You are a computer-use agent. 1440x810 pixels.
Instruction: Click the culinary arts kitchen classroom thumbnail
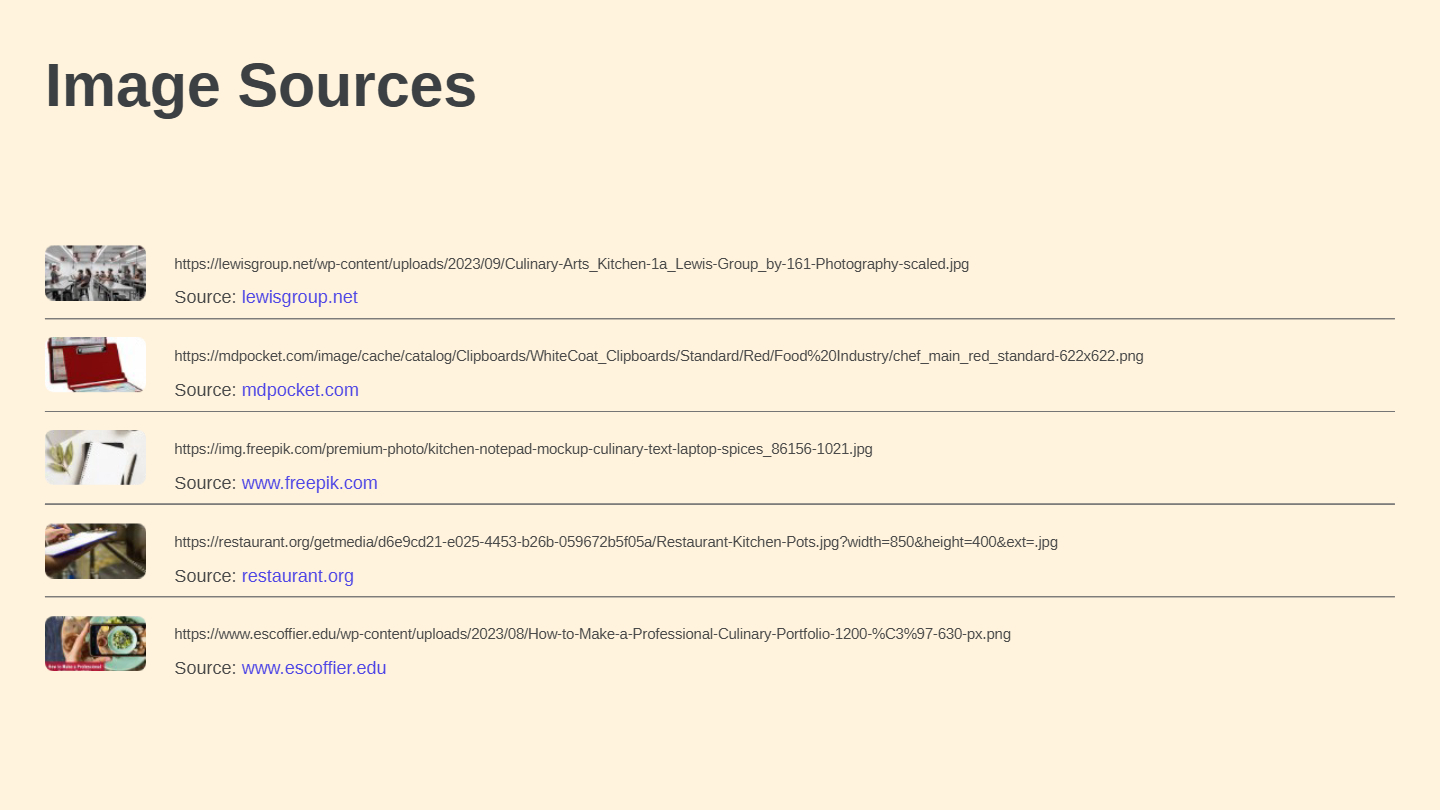[95, 273]
